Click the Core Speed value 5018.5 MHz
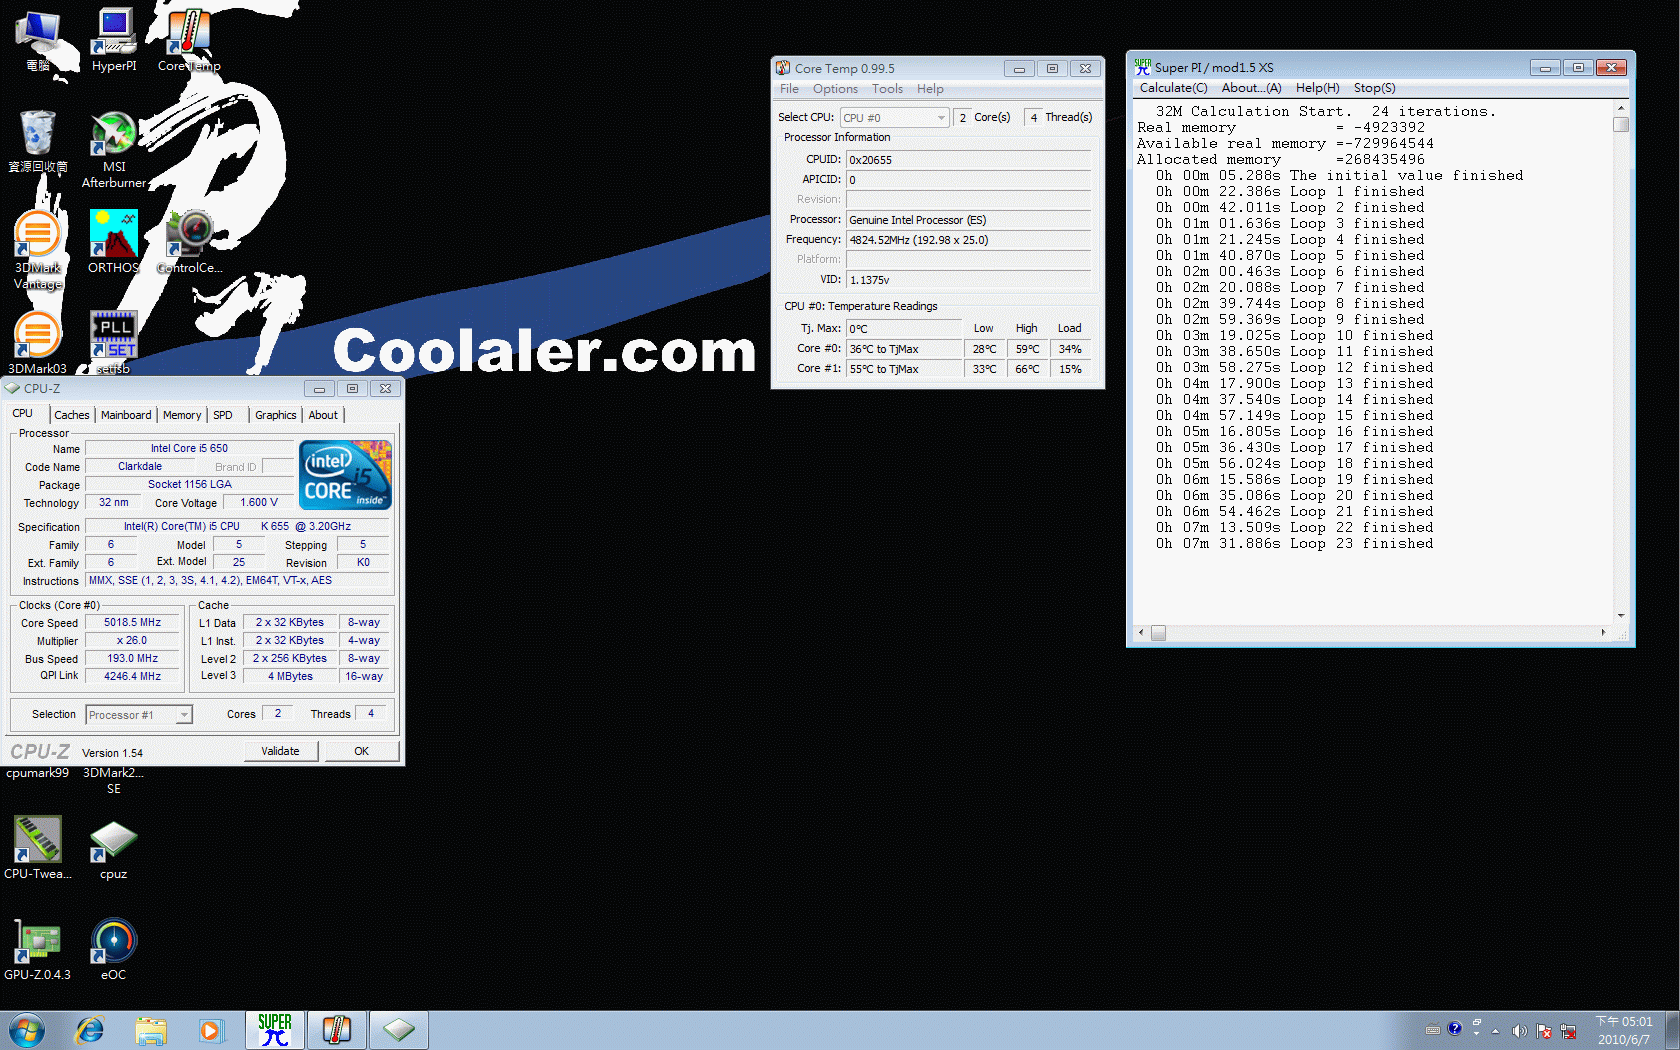Viewport: 1680px width, 1050px height. [x=132, y=622]
